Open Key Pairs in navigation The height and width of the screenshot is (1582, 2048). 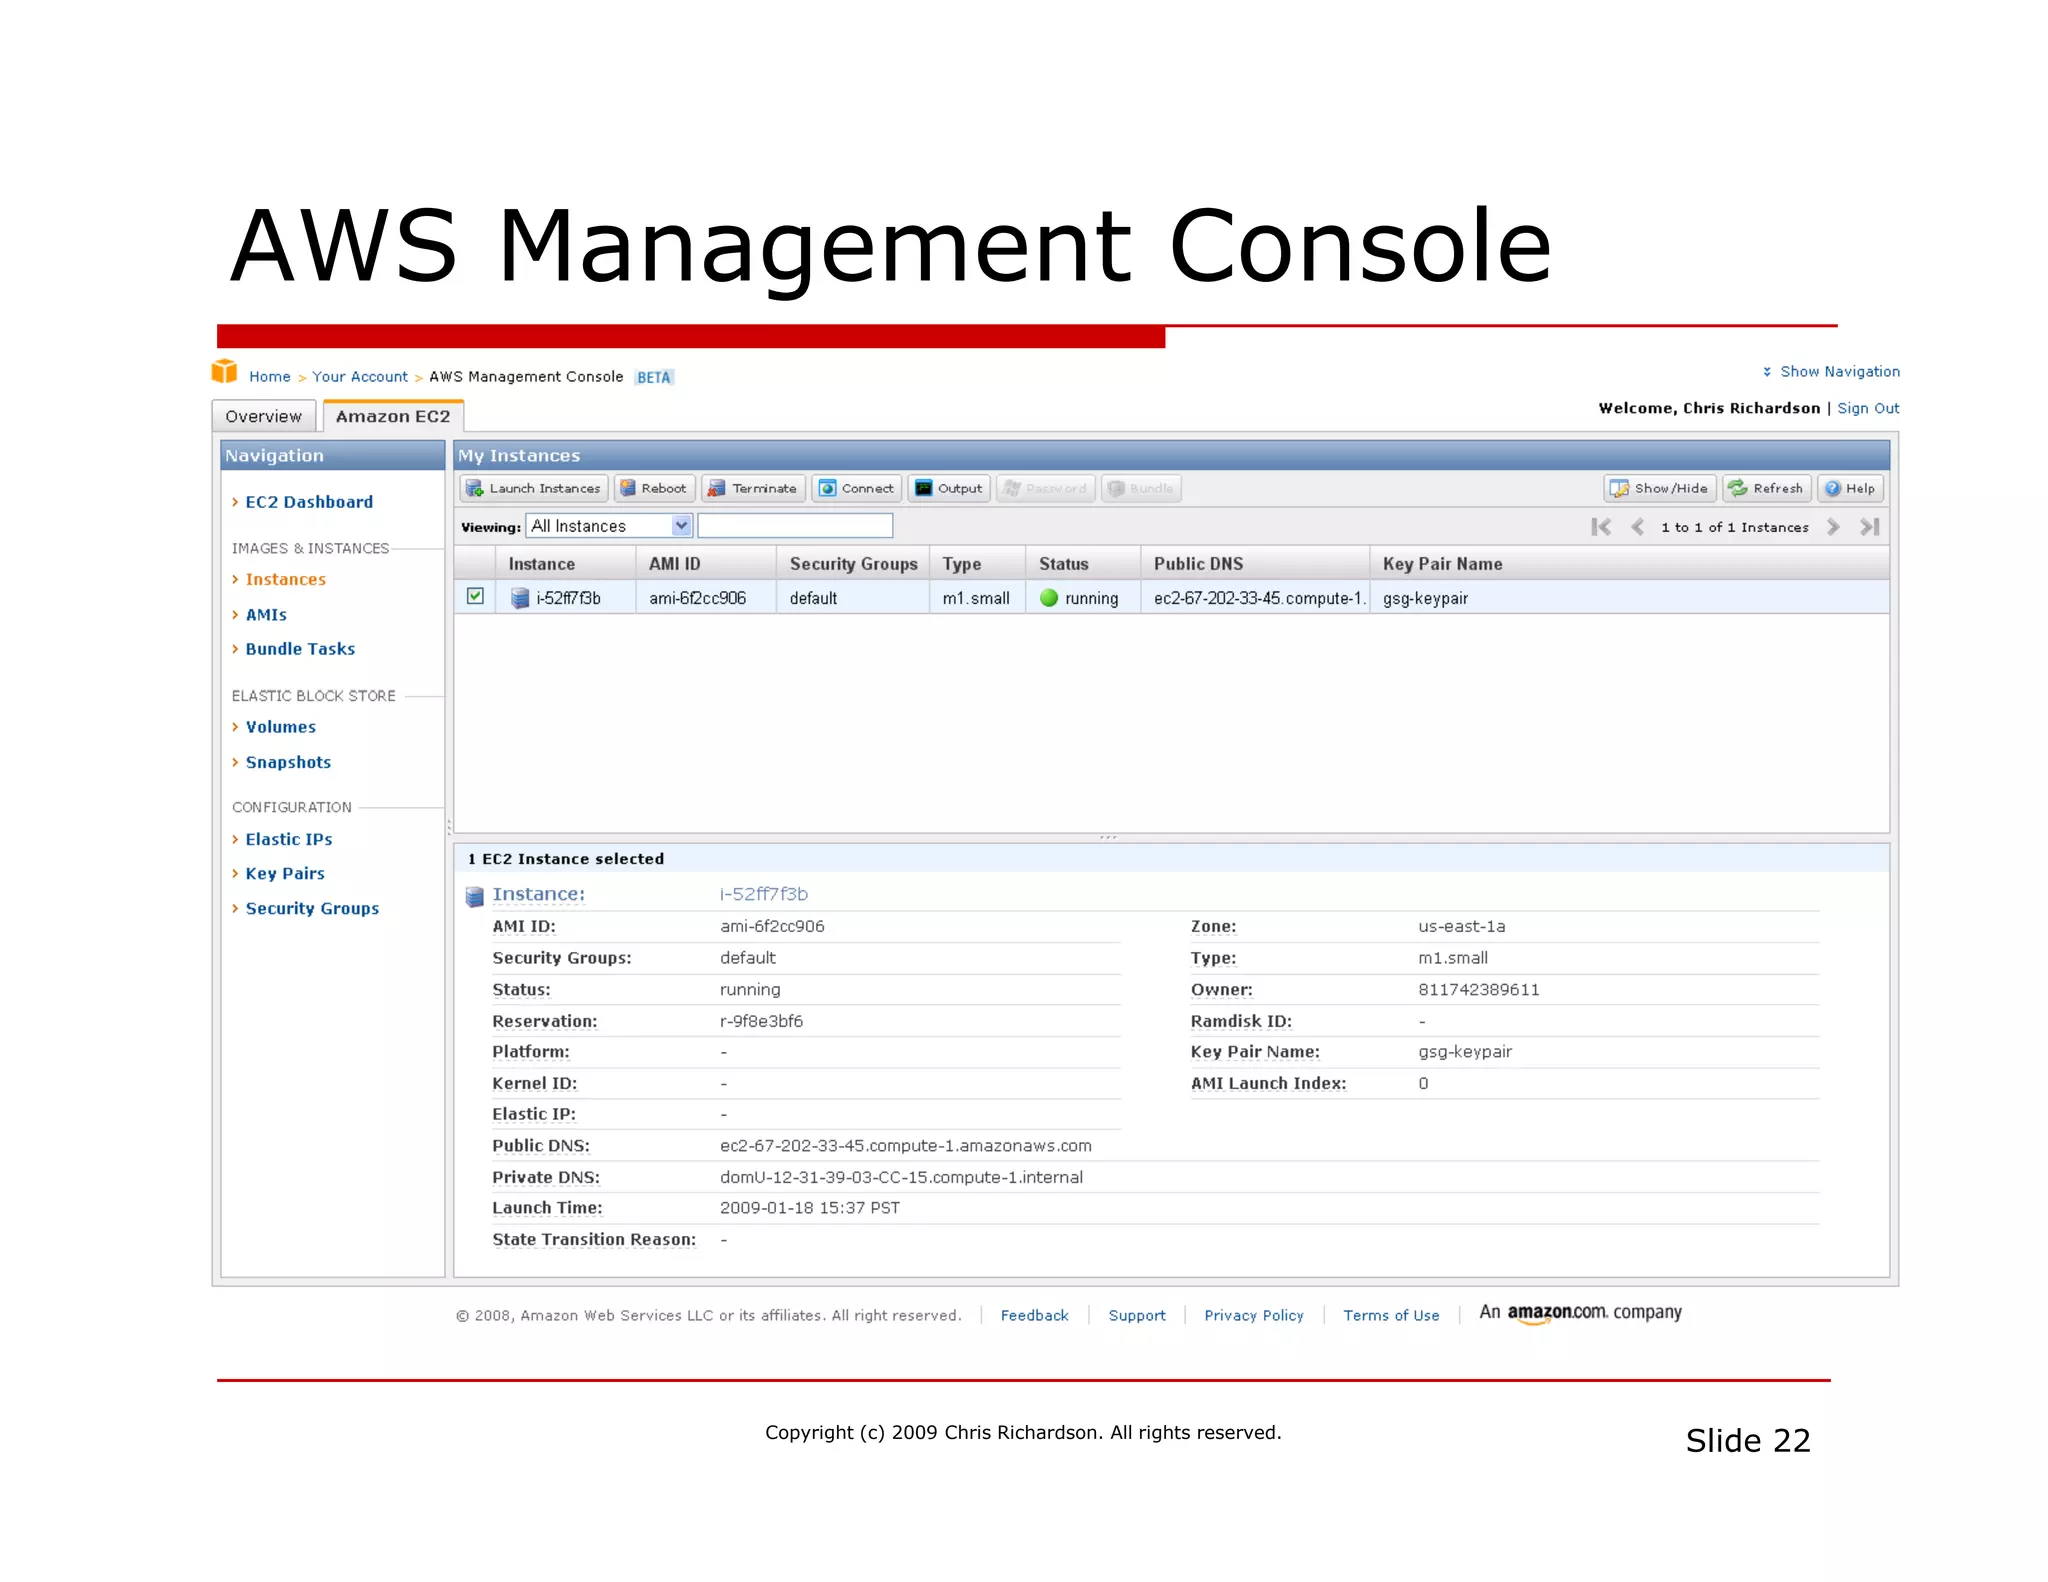point(285,873)
